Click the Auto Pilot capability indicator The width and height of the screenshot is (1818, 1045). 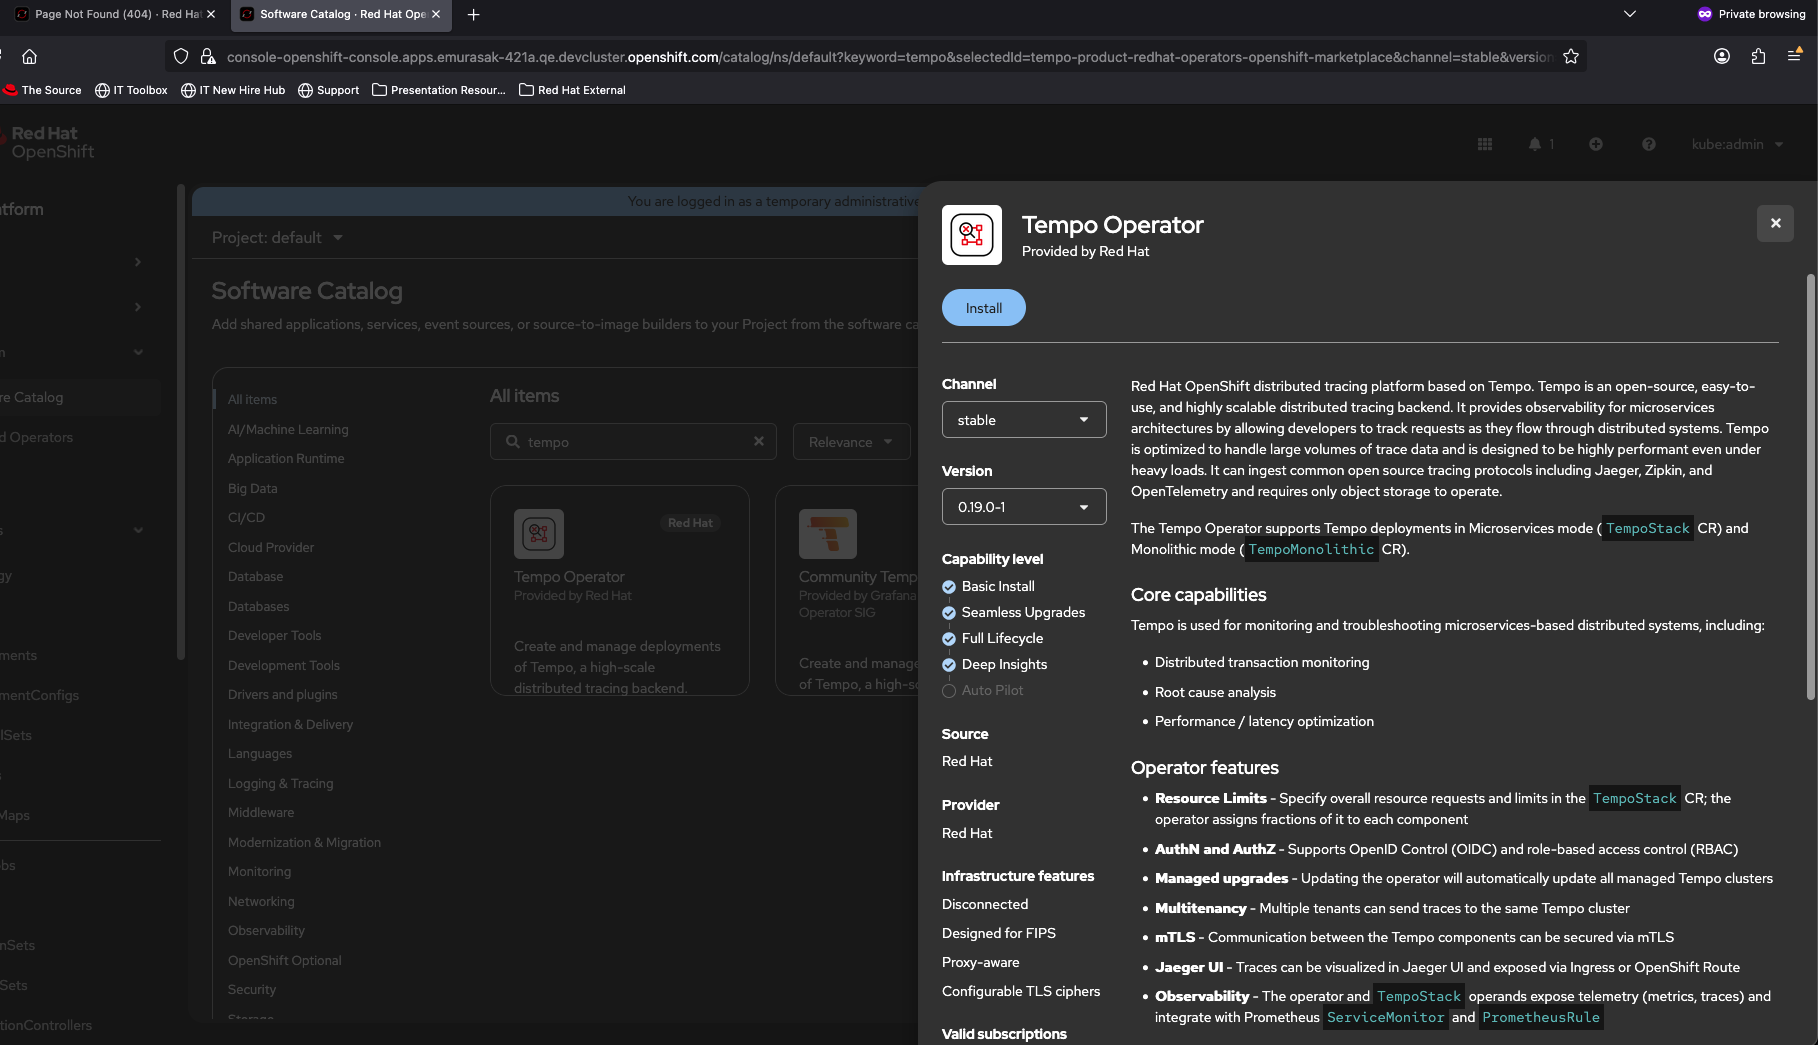pos(949,691)
